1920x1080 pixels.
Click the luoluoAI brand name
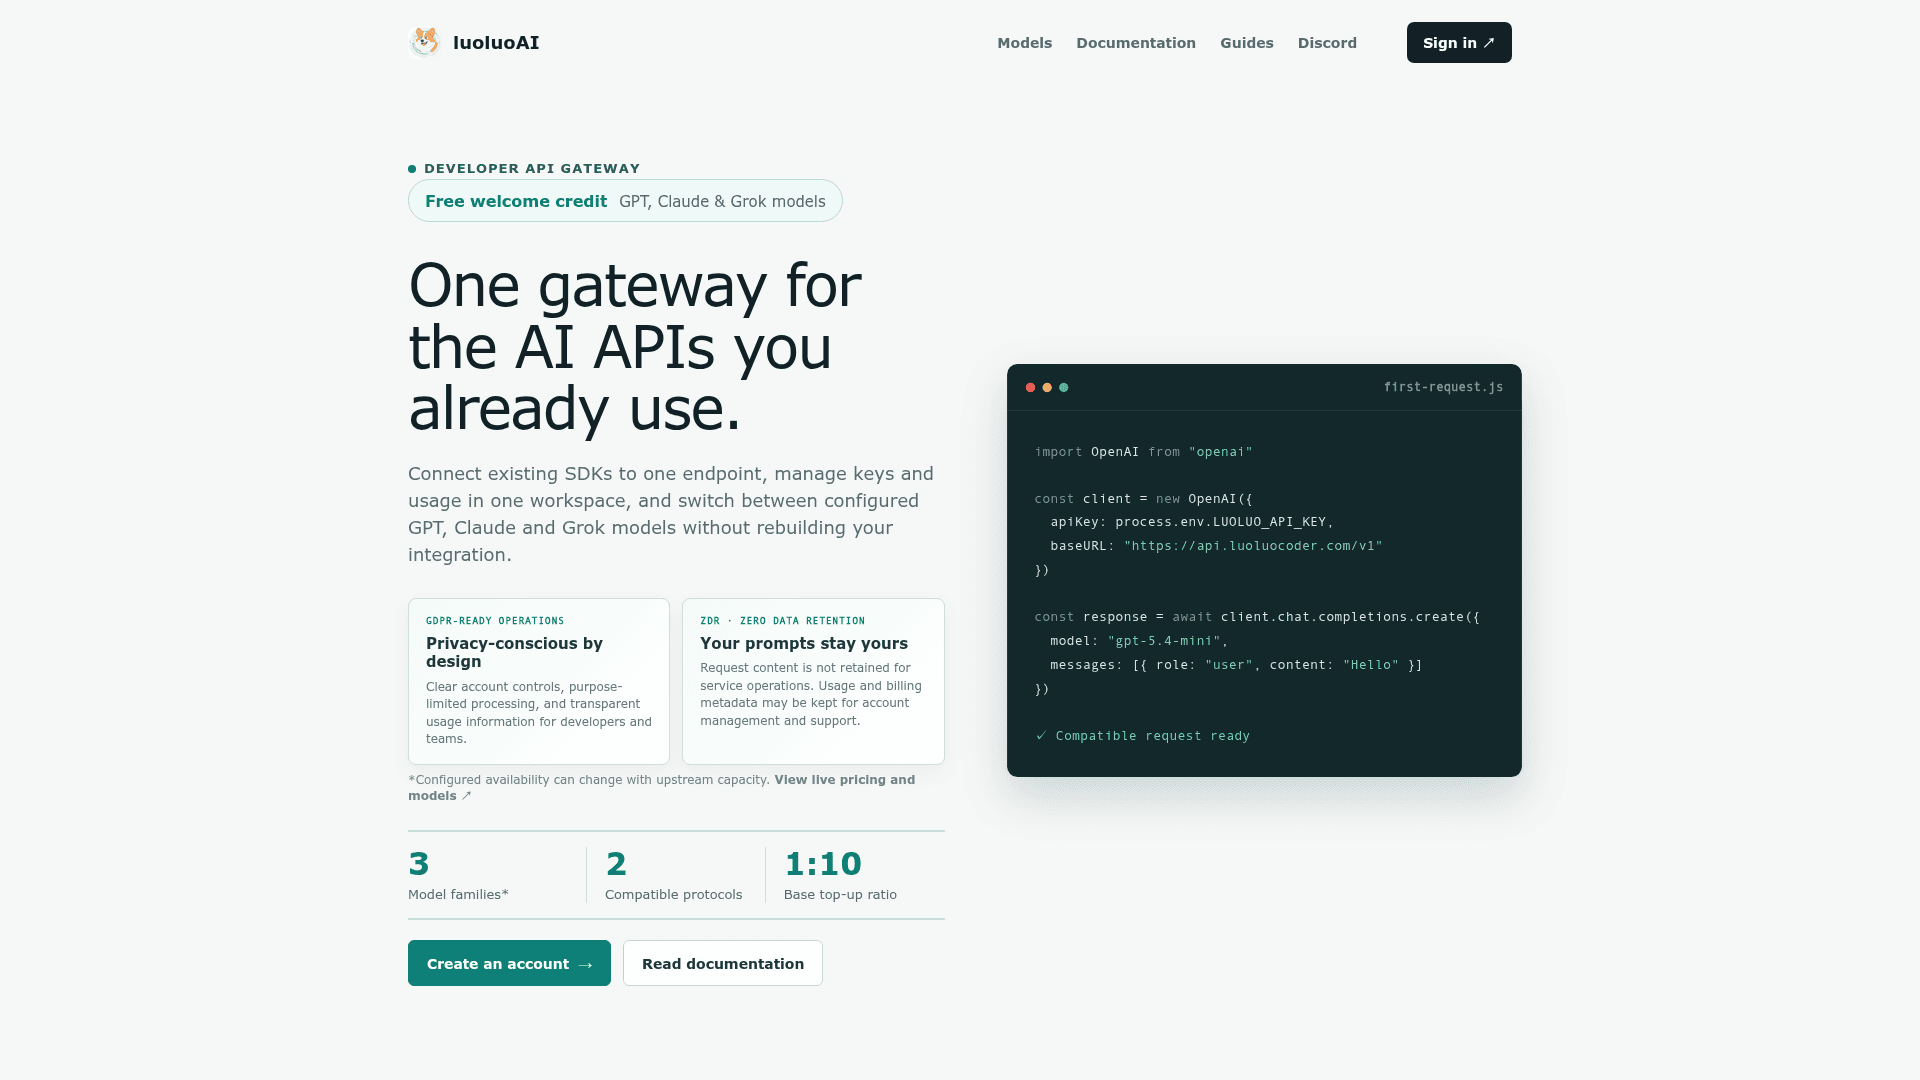coord(496,43)
